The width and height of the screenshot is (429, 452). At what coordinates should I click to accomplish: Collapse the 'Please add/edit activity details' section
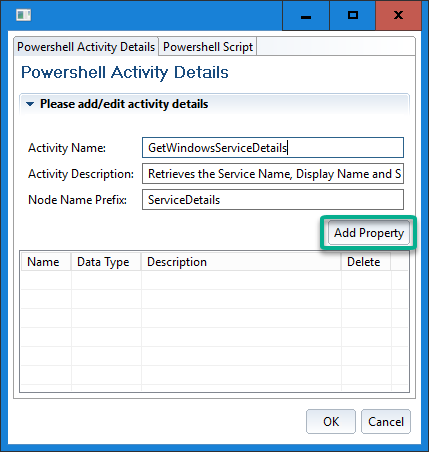click(30, 104)
